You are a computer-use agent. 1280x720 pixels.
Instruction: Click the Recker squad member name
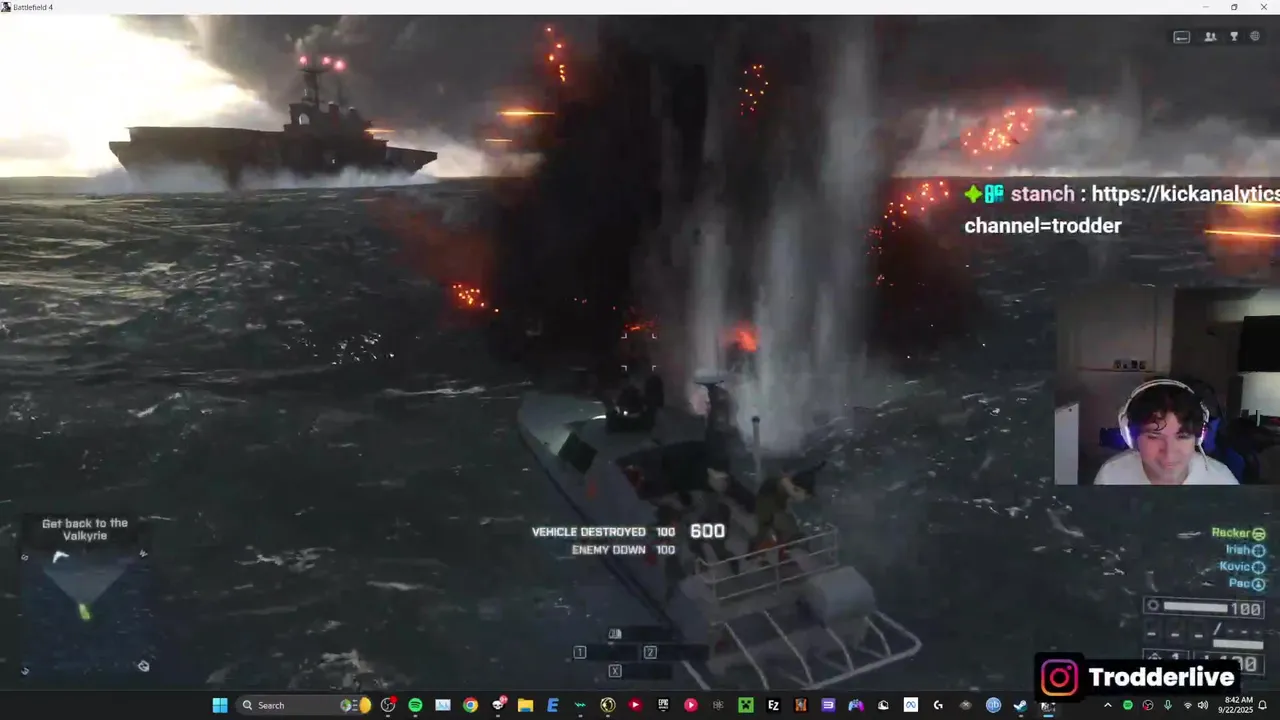pyautogui.click(x=1230, y=533)
